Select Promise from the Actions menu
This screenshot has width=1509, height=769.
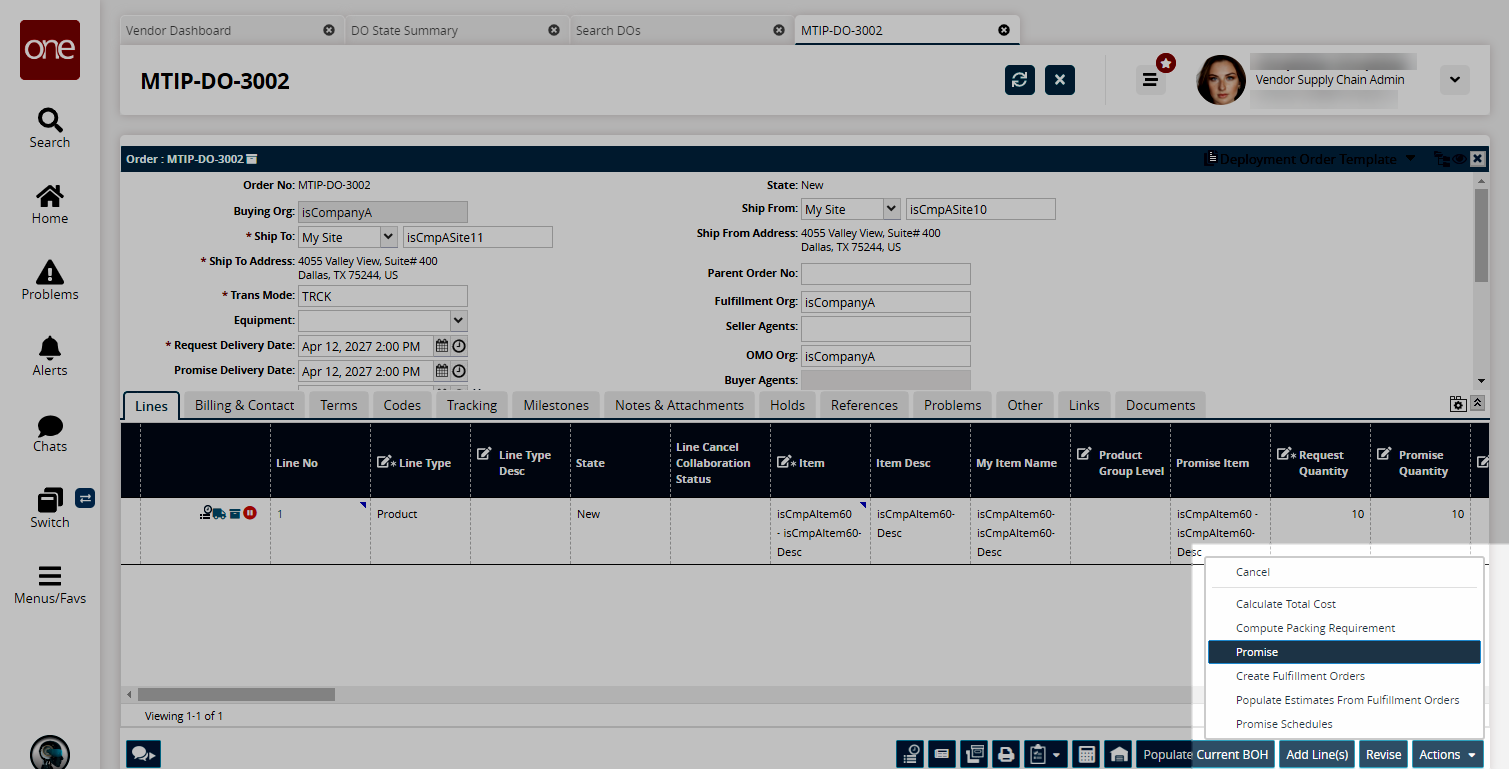(1343, 652)
